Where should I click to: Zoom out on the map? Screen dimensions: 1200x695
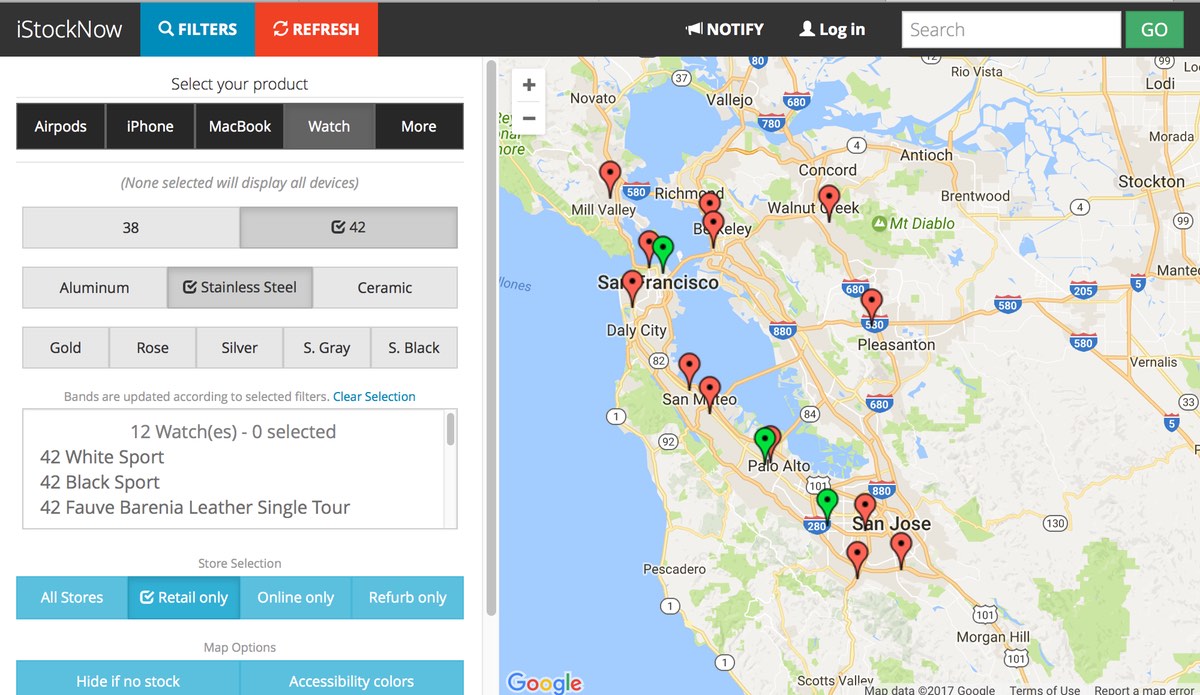click(x=529, y=119)
